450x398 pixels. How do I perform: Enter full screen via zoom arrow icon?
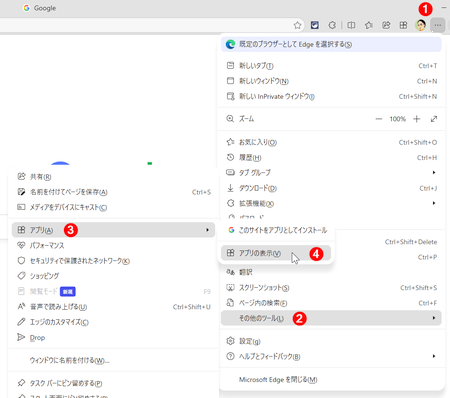click(434, 119)
